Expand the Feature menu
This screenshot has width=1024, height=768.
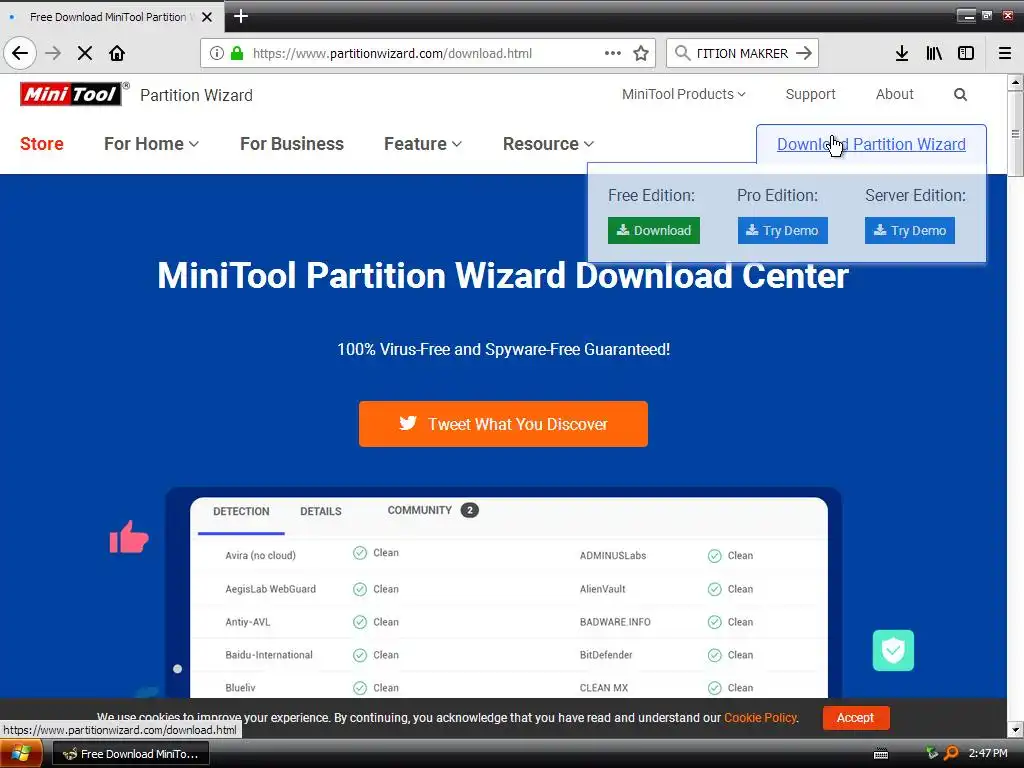[423, 144]
